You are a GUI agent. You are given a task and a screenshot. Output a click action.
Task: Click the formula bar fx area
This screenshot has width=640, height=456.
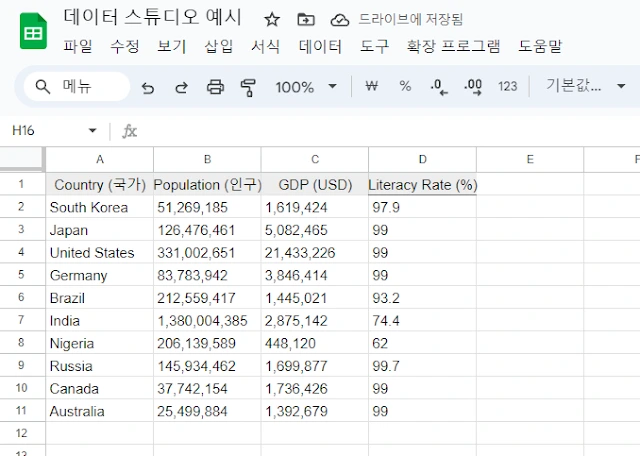[129, 131]
